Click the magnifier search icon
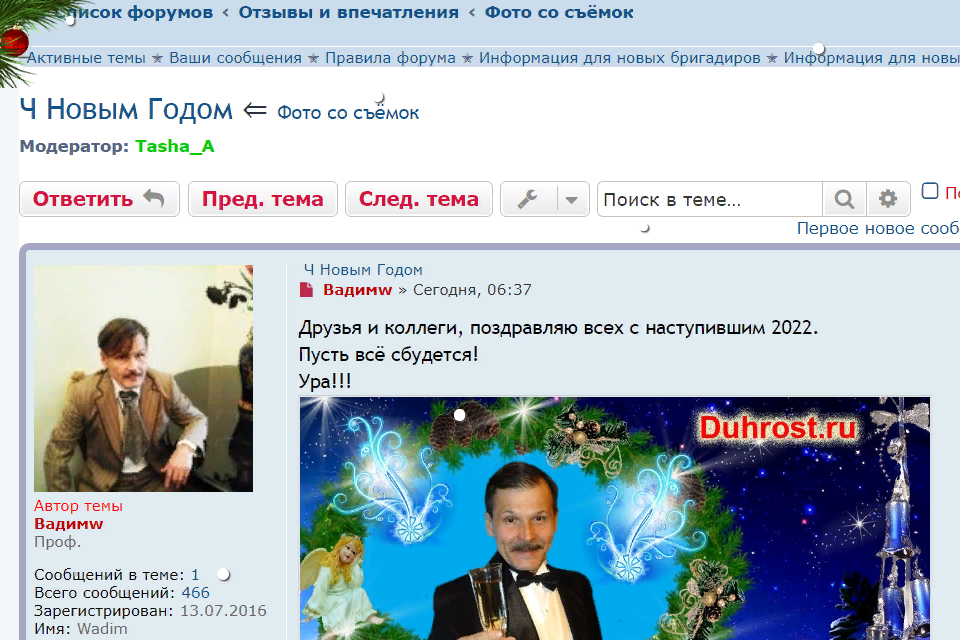The width and height of the screenshot is (960, 640). pyautogui.click(x=844, y=199)
